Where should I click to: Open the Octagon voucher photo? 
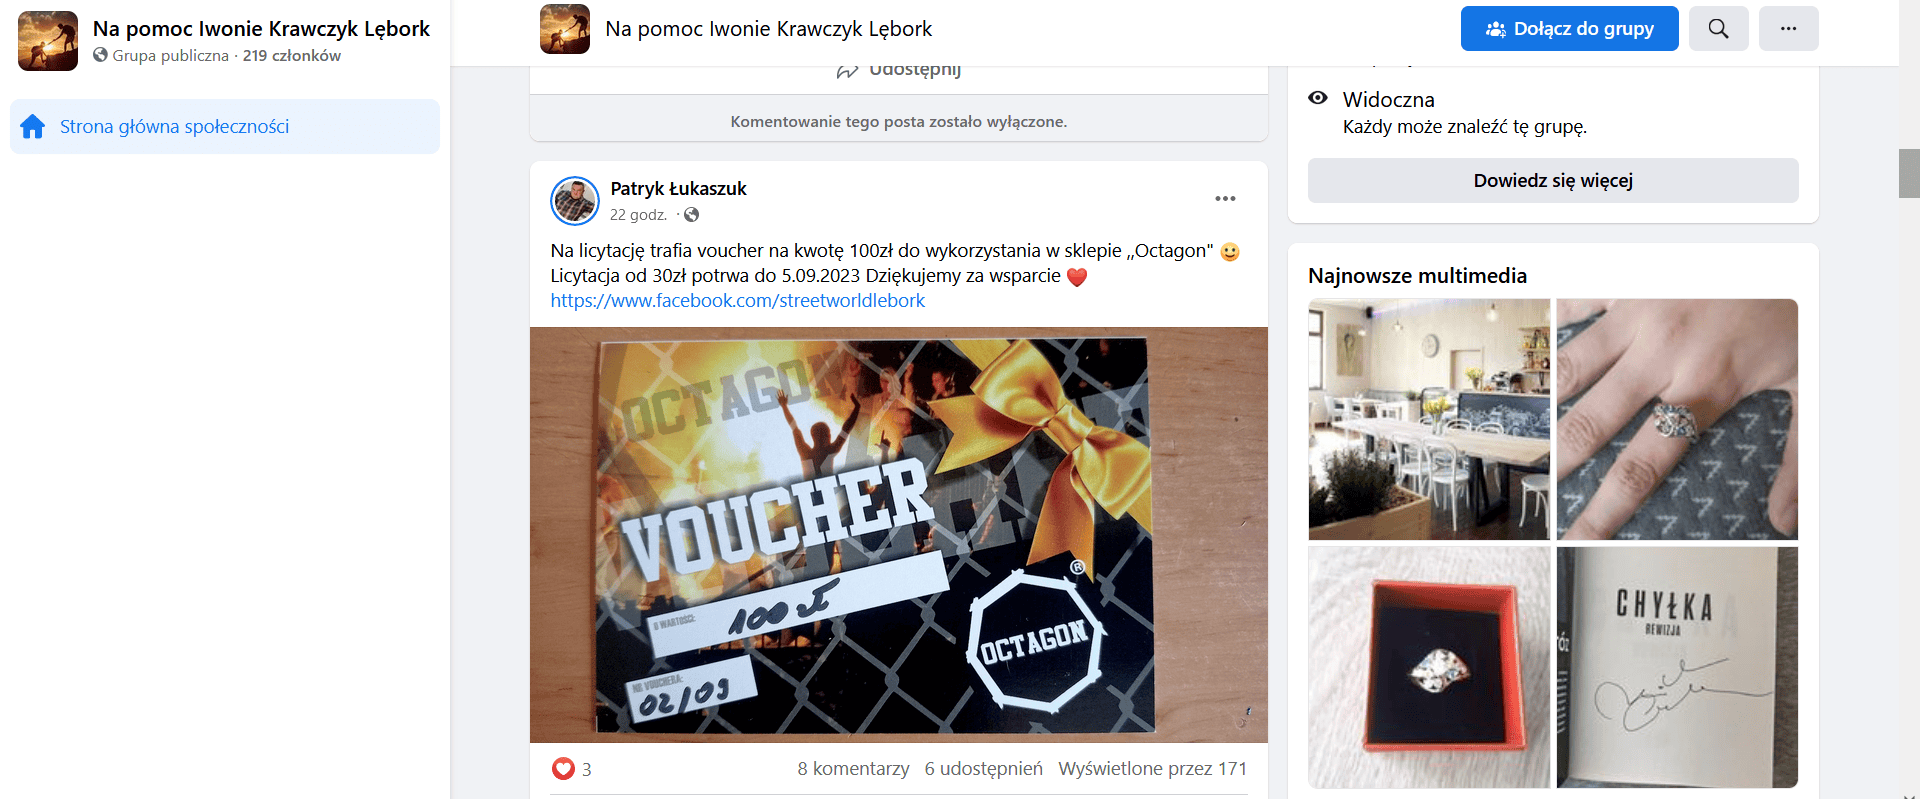899,535
